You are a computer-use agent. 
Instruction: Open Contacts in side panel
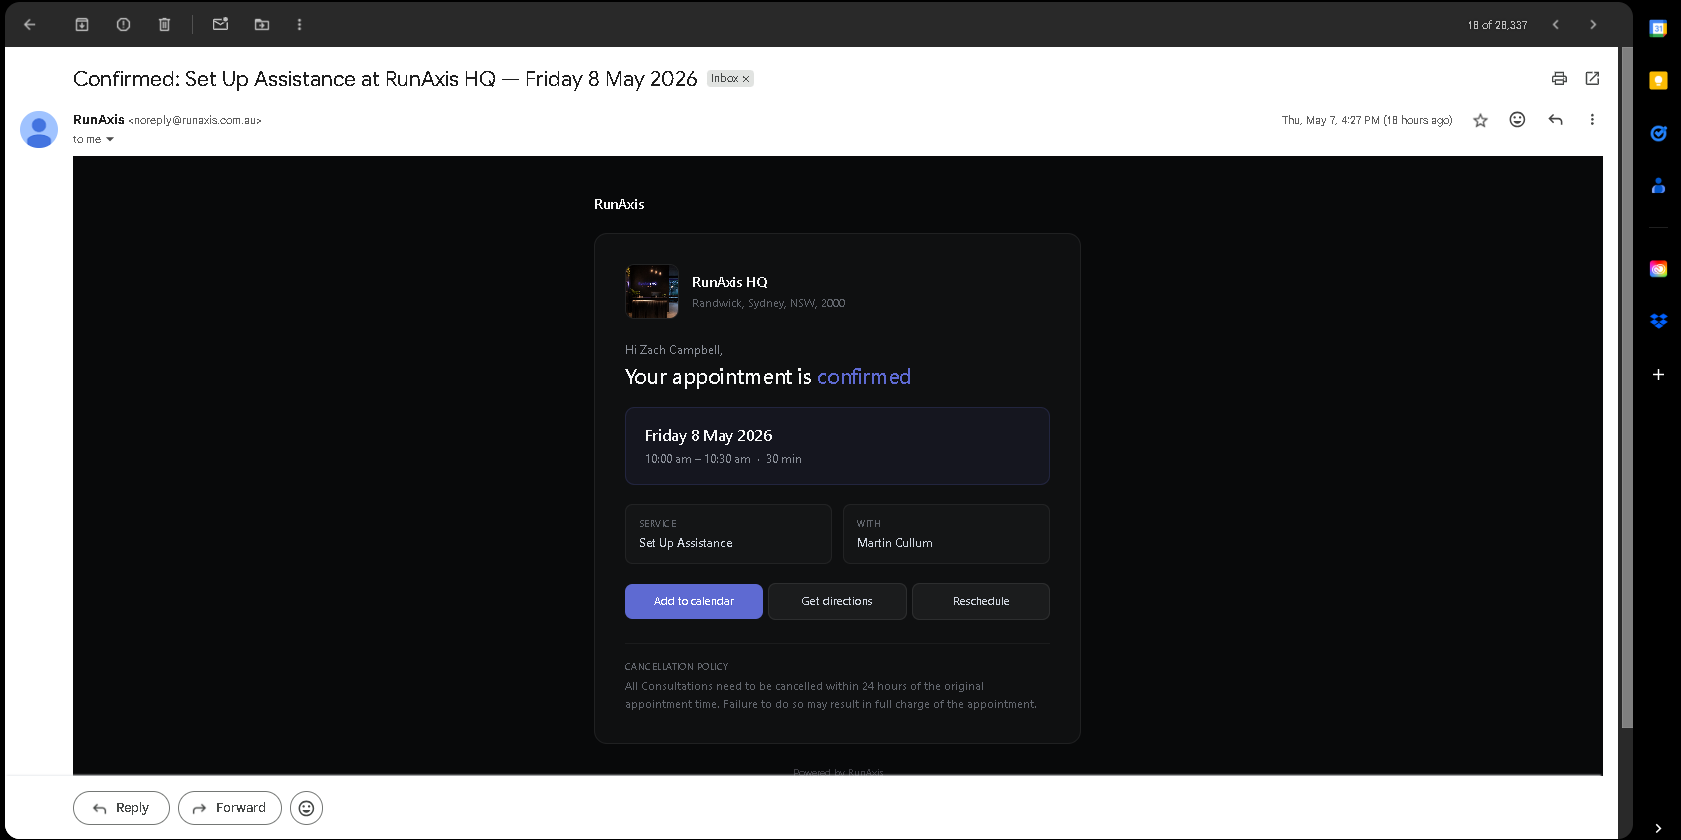(x=1658, y=186)
